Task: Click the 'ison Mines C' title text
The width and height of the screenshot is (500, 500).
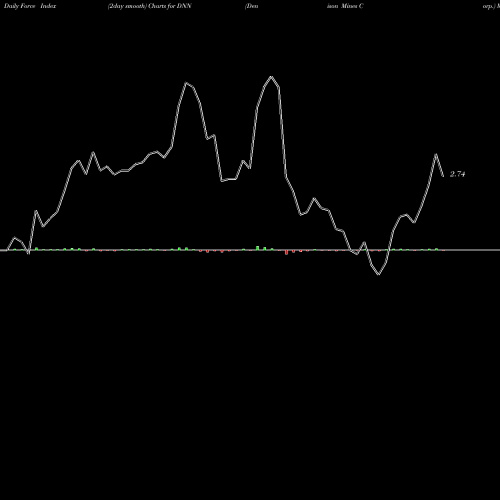Action: click(345, 6)
